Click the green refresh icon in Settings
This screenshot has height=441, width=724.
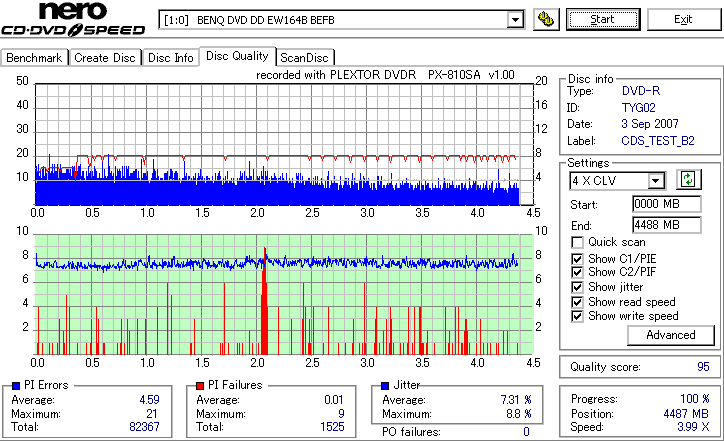pyautogui.click(x=688, y=179)
